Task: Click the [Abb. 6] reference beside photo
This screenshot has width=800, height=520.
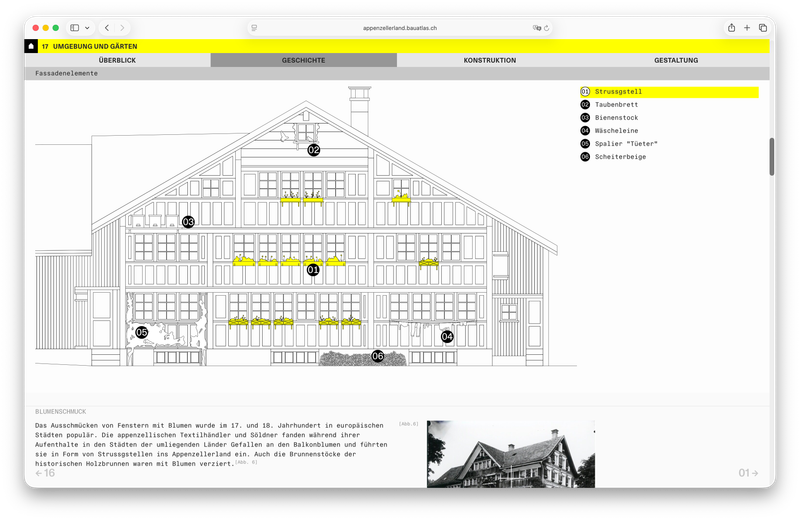Action: (408, 424)
